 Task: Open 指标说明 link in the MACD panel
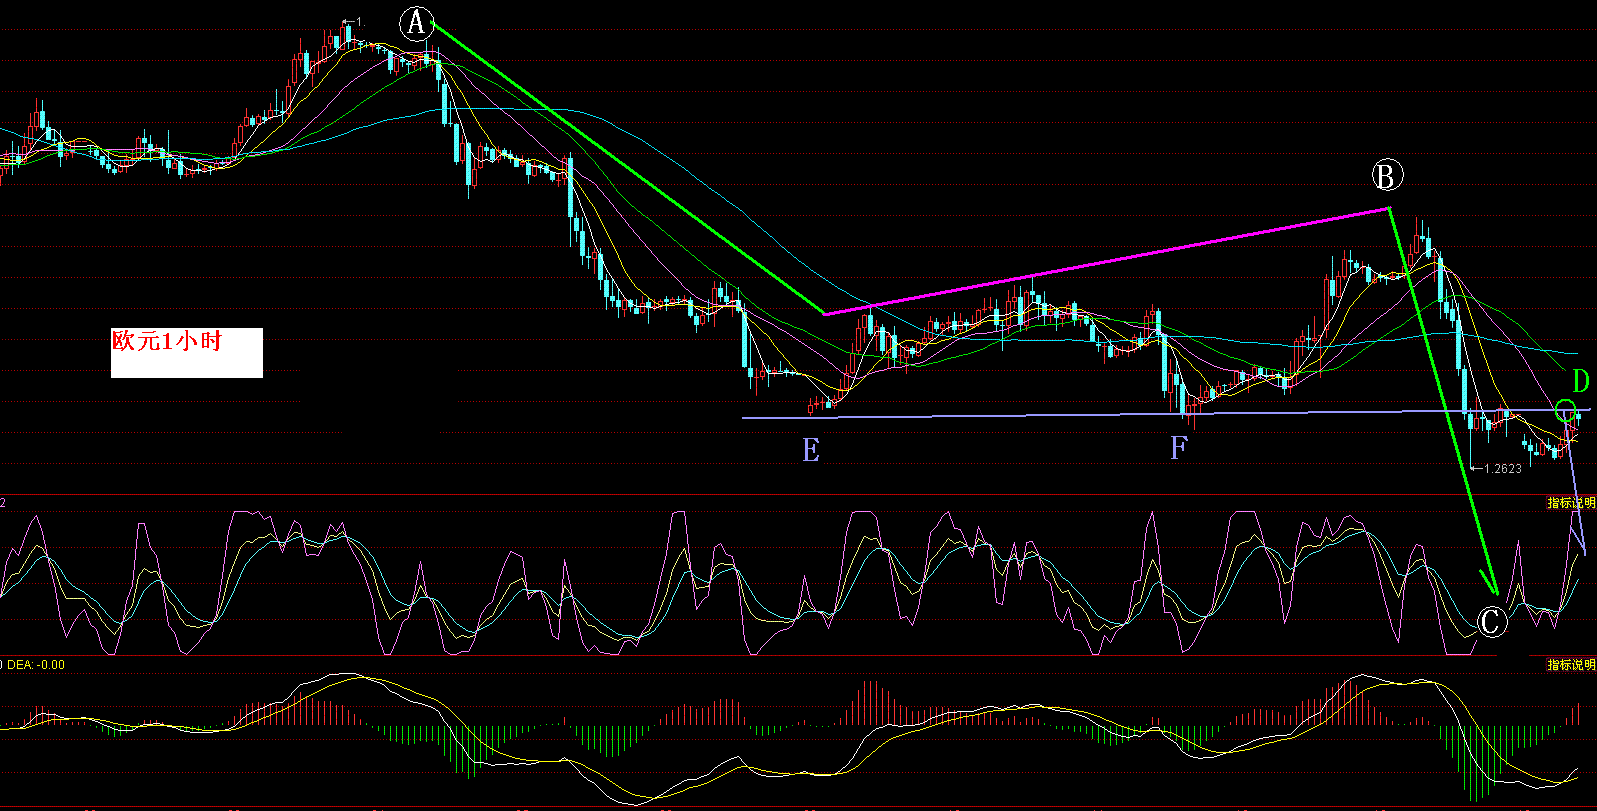(1571, 665)
